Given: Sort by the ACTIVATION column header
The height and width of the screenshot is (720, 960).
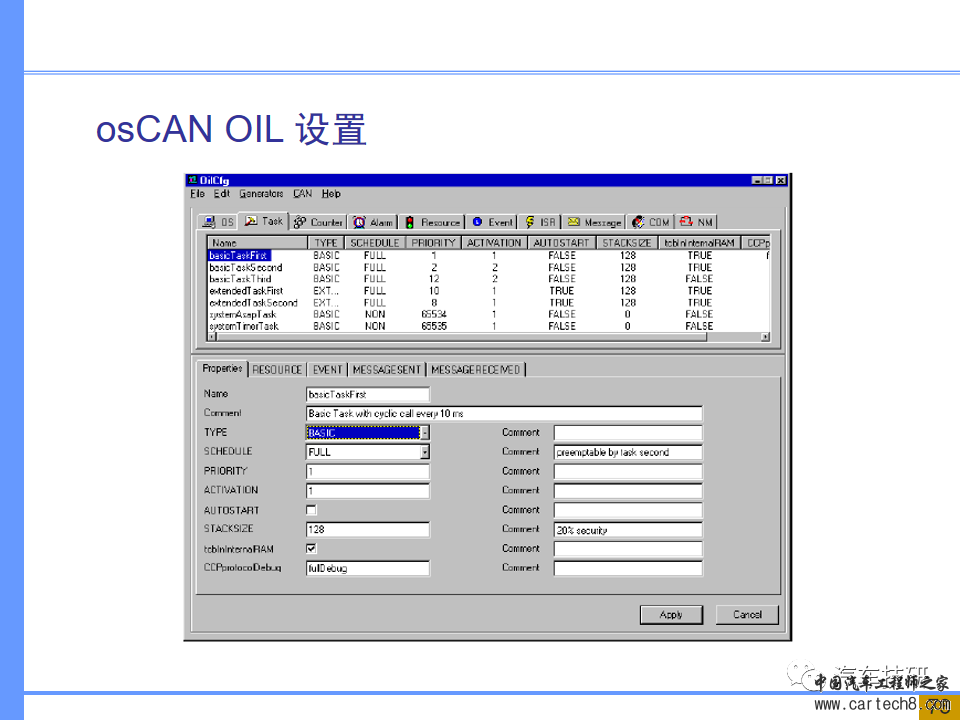Looking at the screenshot, I should point(494,243).
